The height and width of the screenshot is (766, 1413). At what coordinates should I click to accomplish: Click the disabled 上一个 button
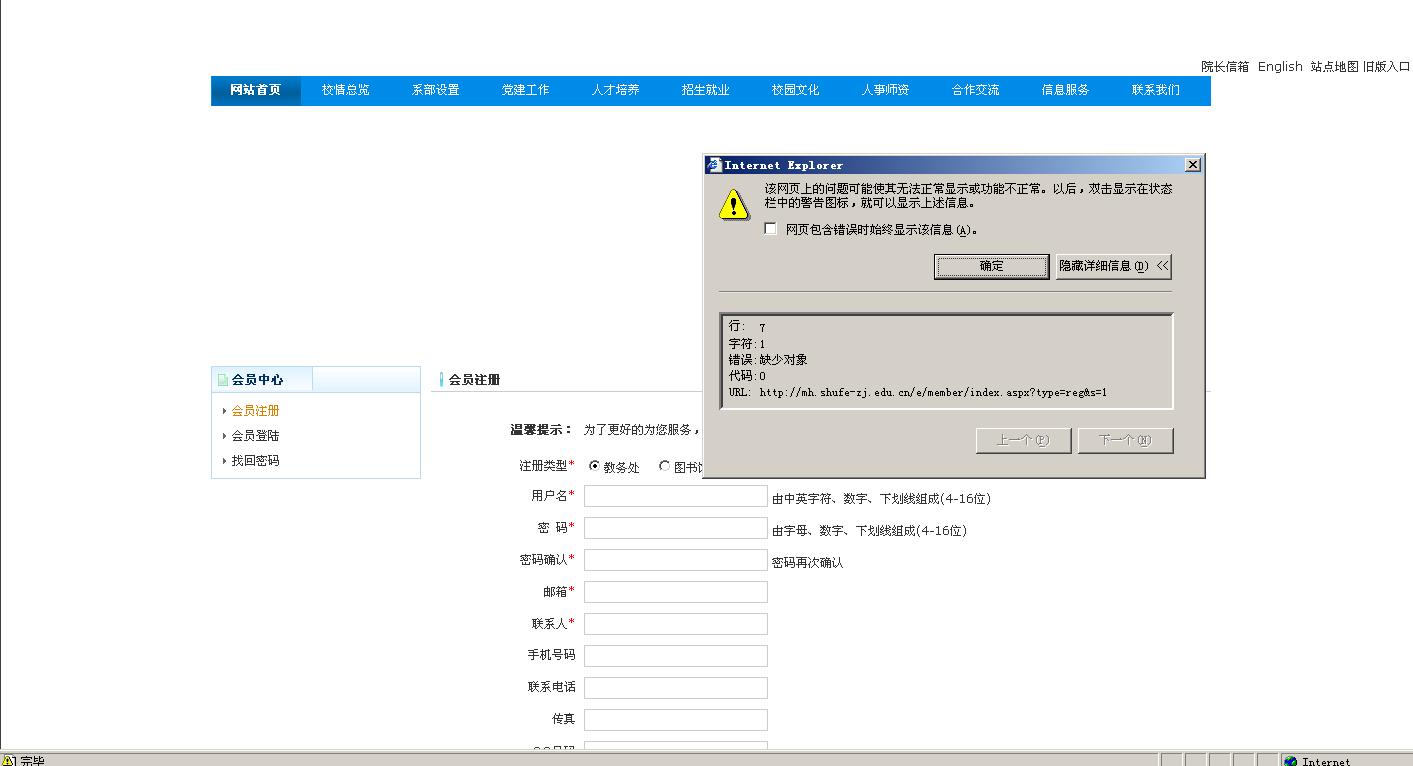coord(1023,440)
